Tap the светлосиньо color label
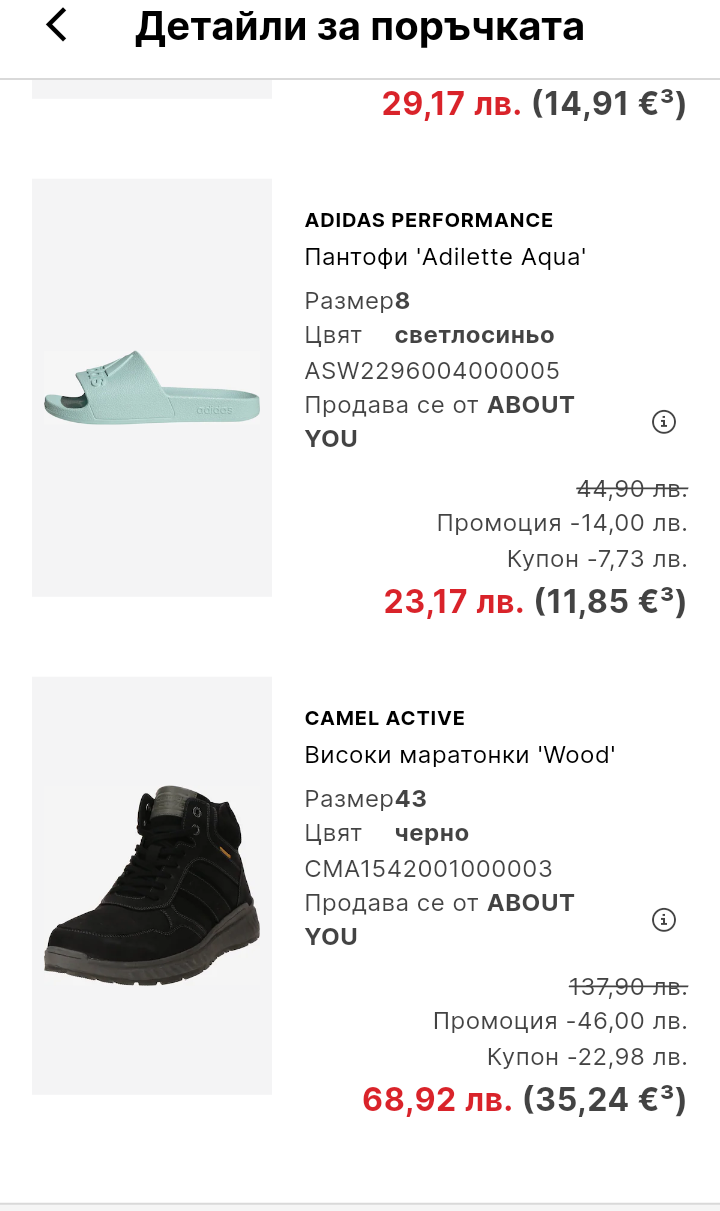The height and width of the screenshot is (1211, 720). pyautogui.click(x=474, y=335)
